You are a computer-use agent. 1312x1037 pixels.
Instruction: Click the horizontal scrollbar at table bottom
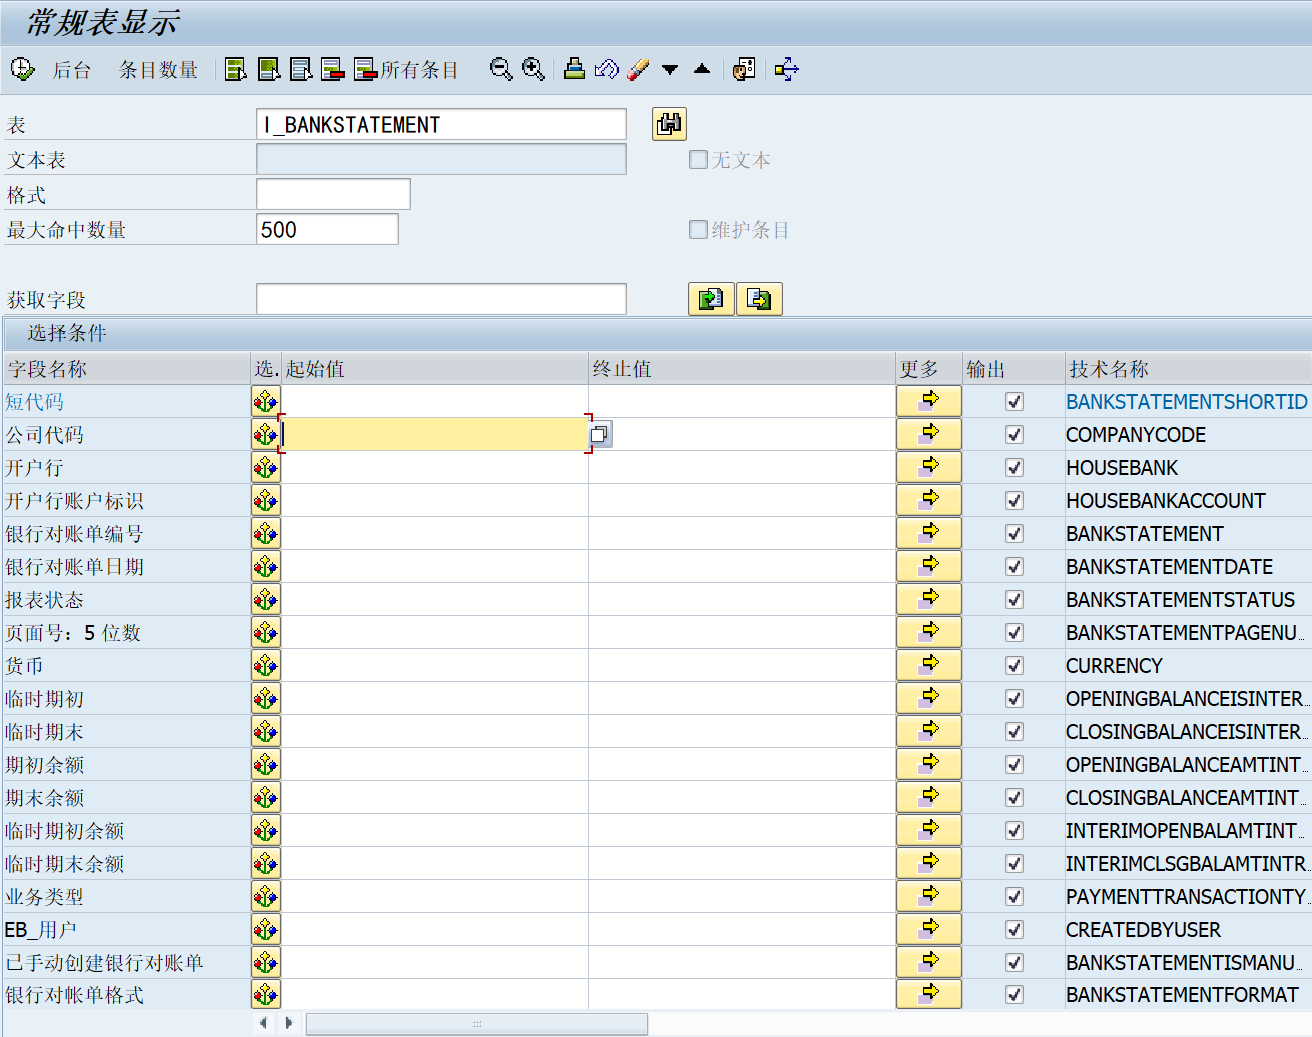(x=476, y=1024)
